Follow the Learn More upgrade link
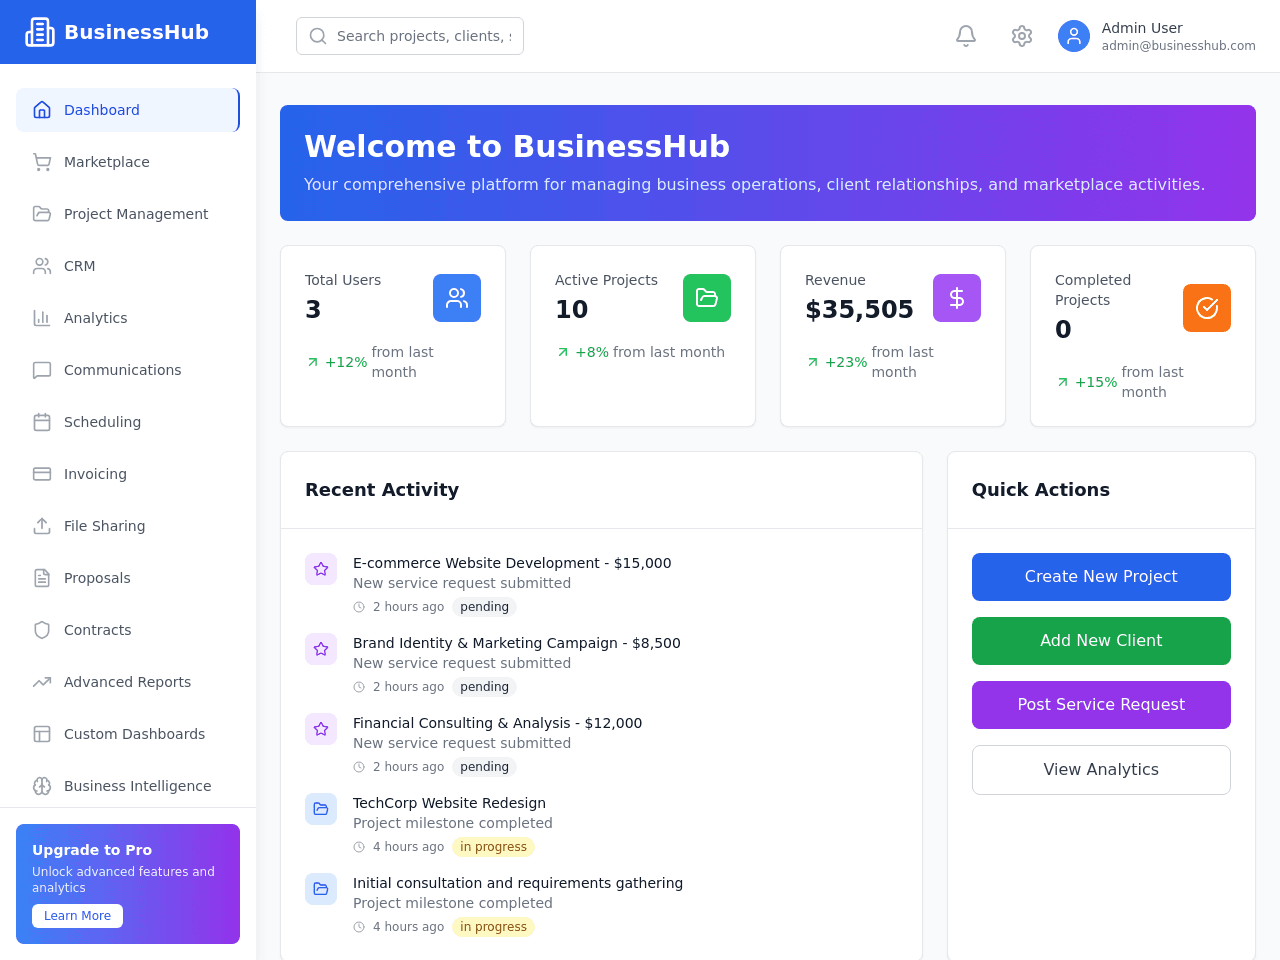Screen dimensions: 1280x960 click(x=77, y=916)
